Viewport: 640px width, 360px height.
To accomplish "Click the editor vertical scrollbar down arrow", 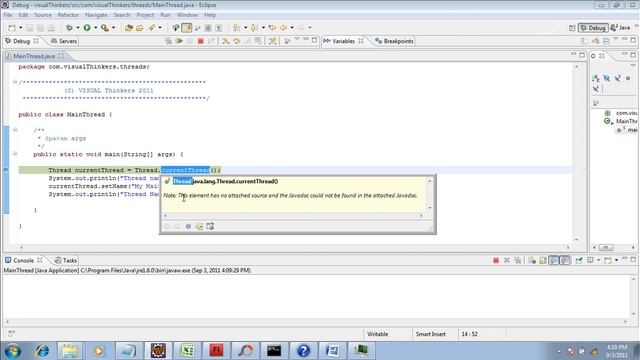I will (576, 240).
